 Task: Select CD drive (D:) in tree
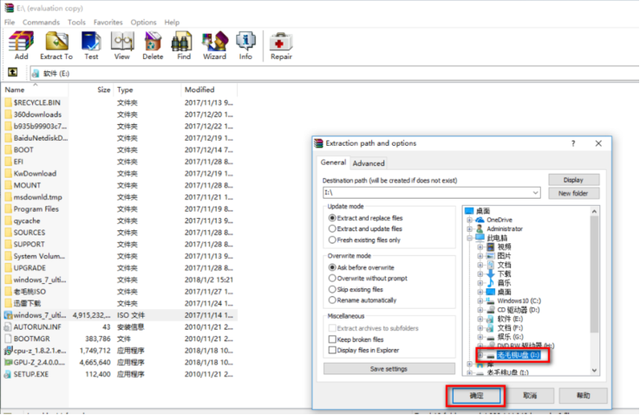[518, 310]
